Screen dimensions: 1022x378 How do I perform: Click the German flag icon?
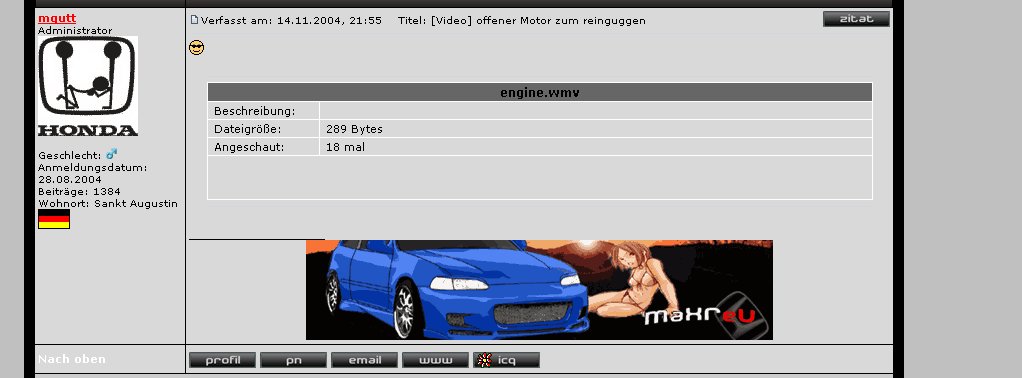[54, 219]
